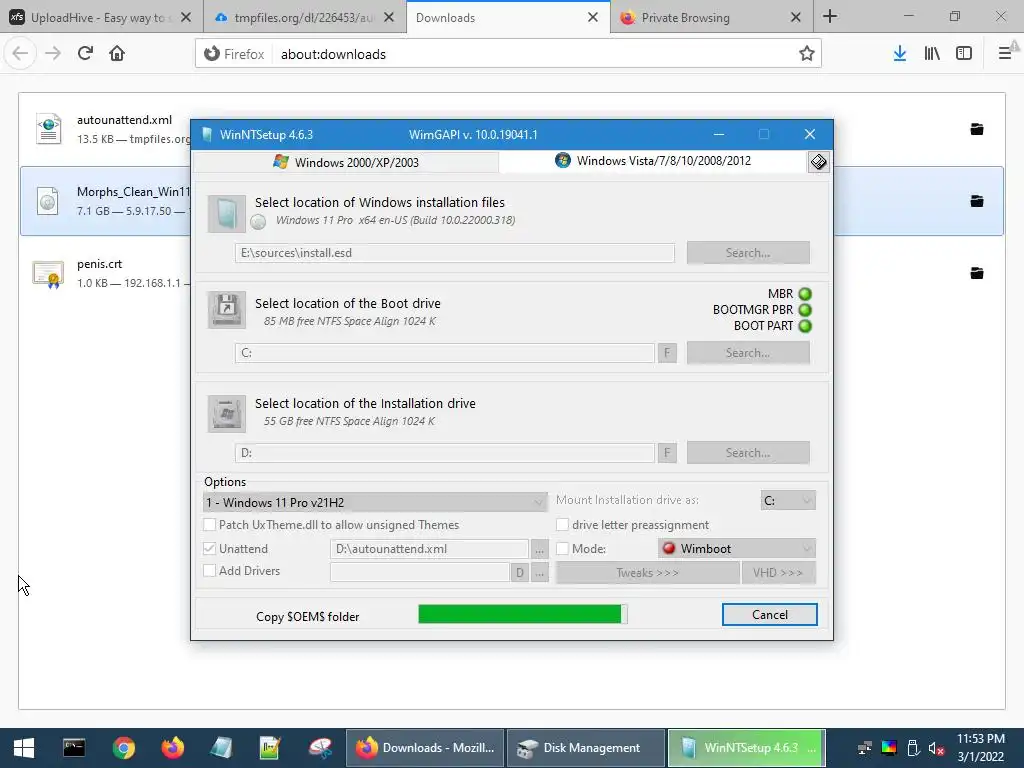Click F button next to Boot drive
1024x768 pixels.
tap(667, 353)
